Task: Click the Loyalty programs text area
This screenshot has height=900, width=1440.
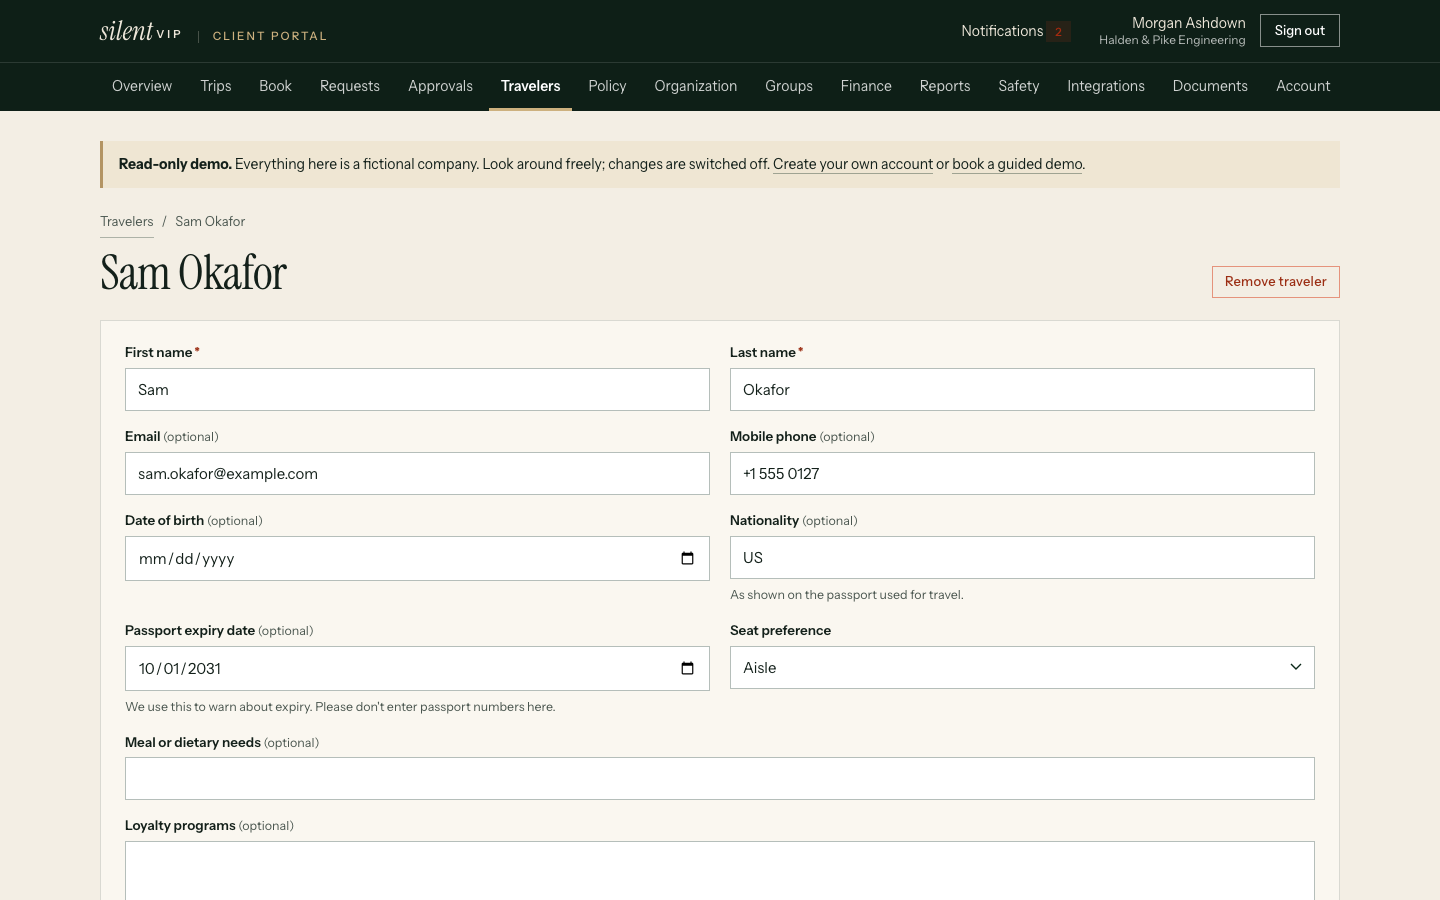Action: point(720,871)
